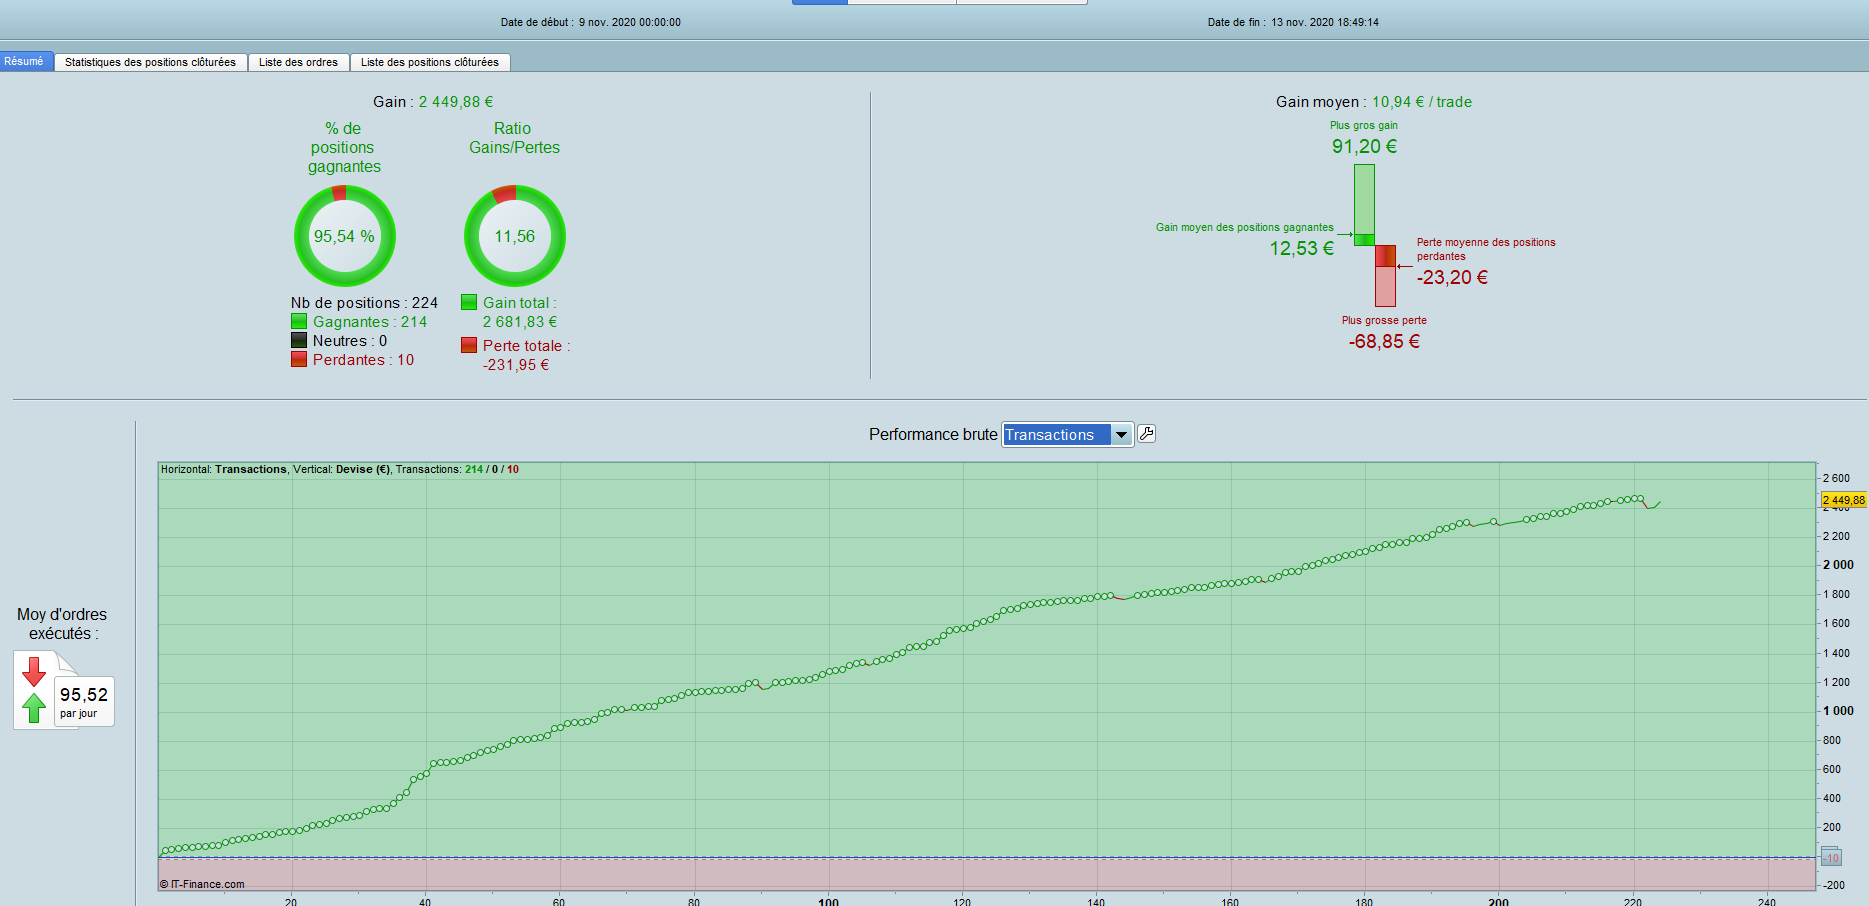This screenshot has height=906, width=1869.
Task: Open Statistiques des positions clôturées tab
Action: click(x=150, y=62)
